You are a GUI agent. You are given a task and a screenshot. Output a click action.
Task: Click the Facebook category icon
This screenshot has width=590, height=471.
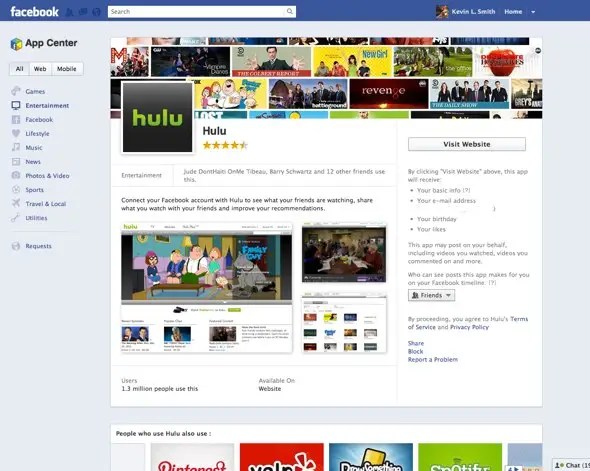[x=16, y=120]
